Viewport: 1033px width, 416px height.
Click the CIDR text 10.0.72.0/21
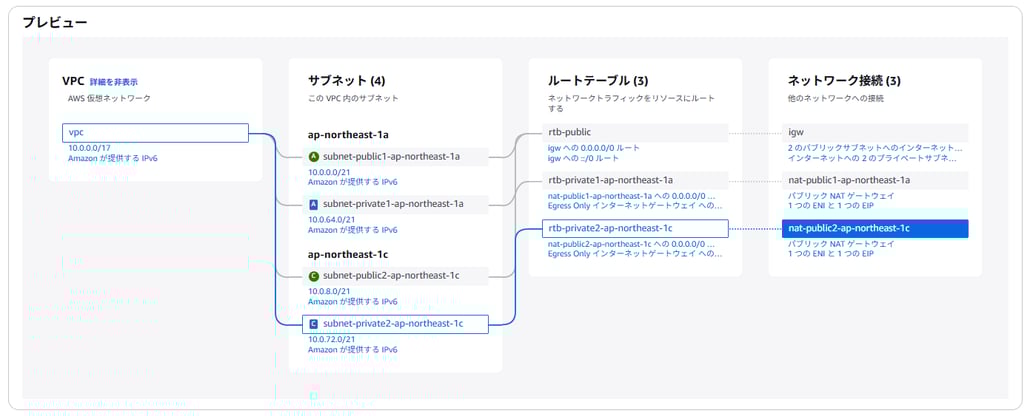click(x=331, y=340)
